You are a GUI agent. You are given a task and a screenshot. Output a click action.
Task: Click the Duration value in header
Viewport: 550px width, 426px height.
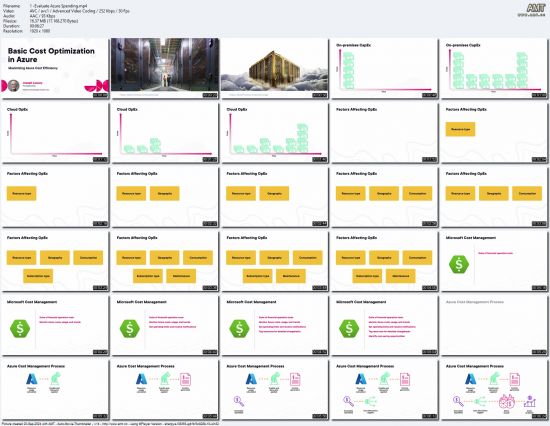[37, 26]
